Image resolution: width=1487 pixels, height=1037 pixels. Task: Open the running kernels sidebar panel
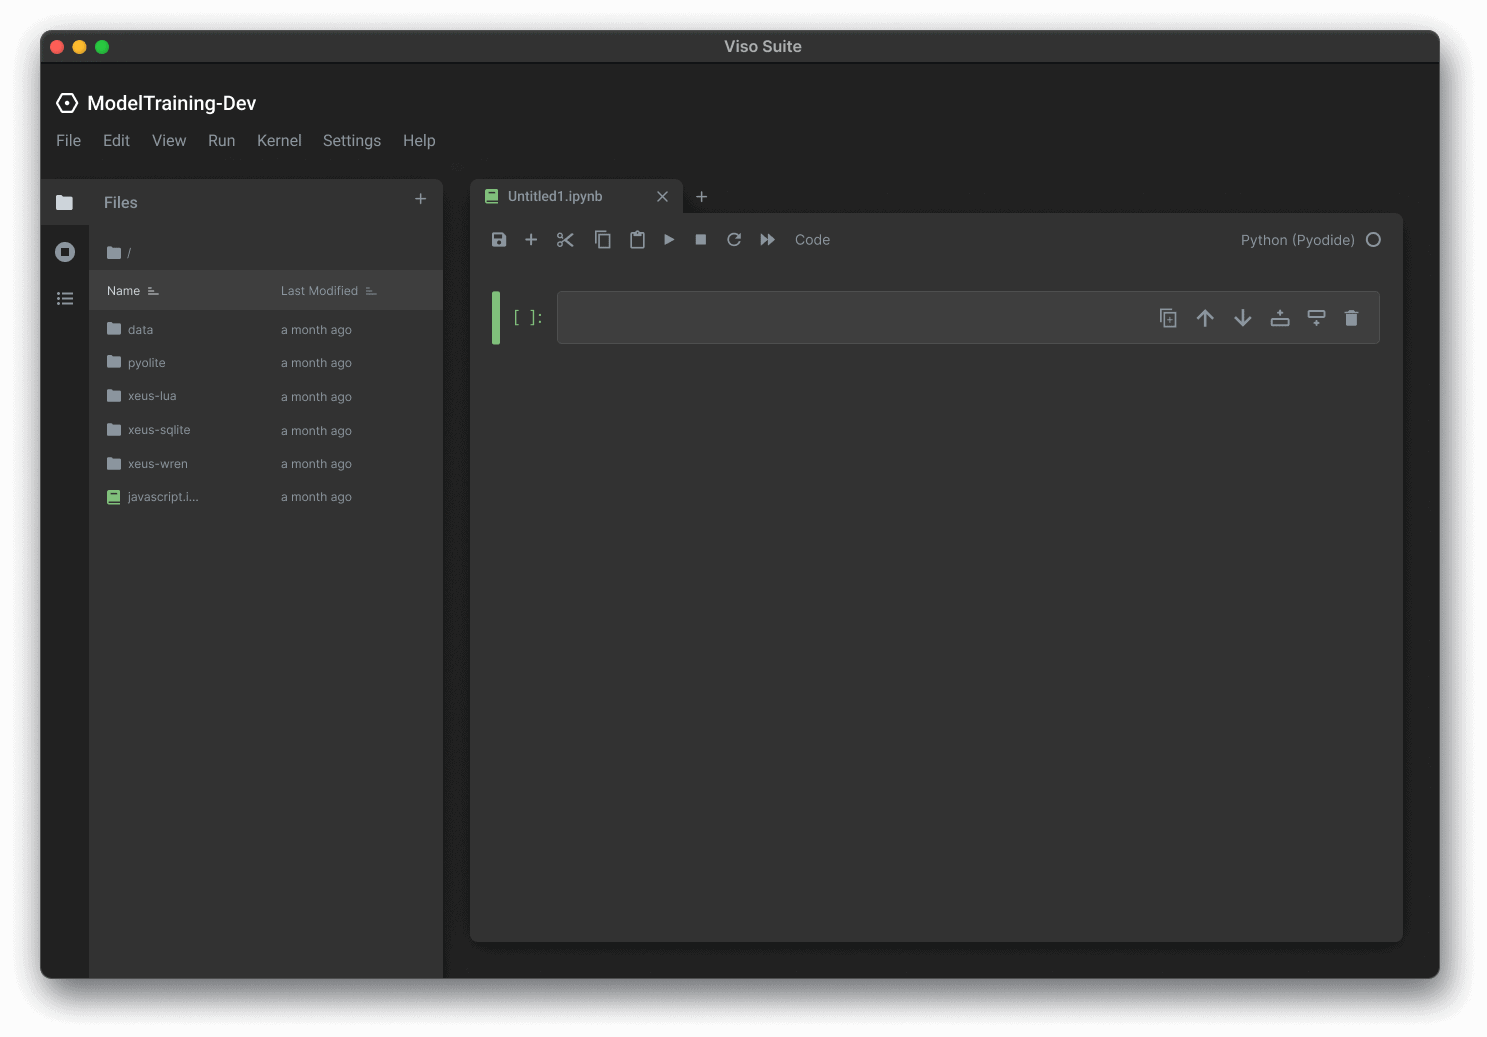pos(65,252)
